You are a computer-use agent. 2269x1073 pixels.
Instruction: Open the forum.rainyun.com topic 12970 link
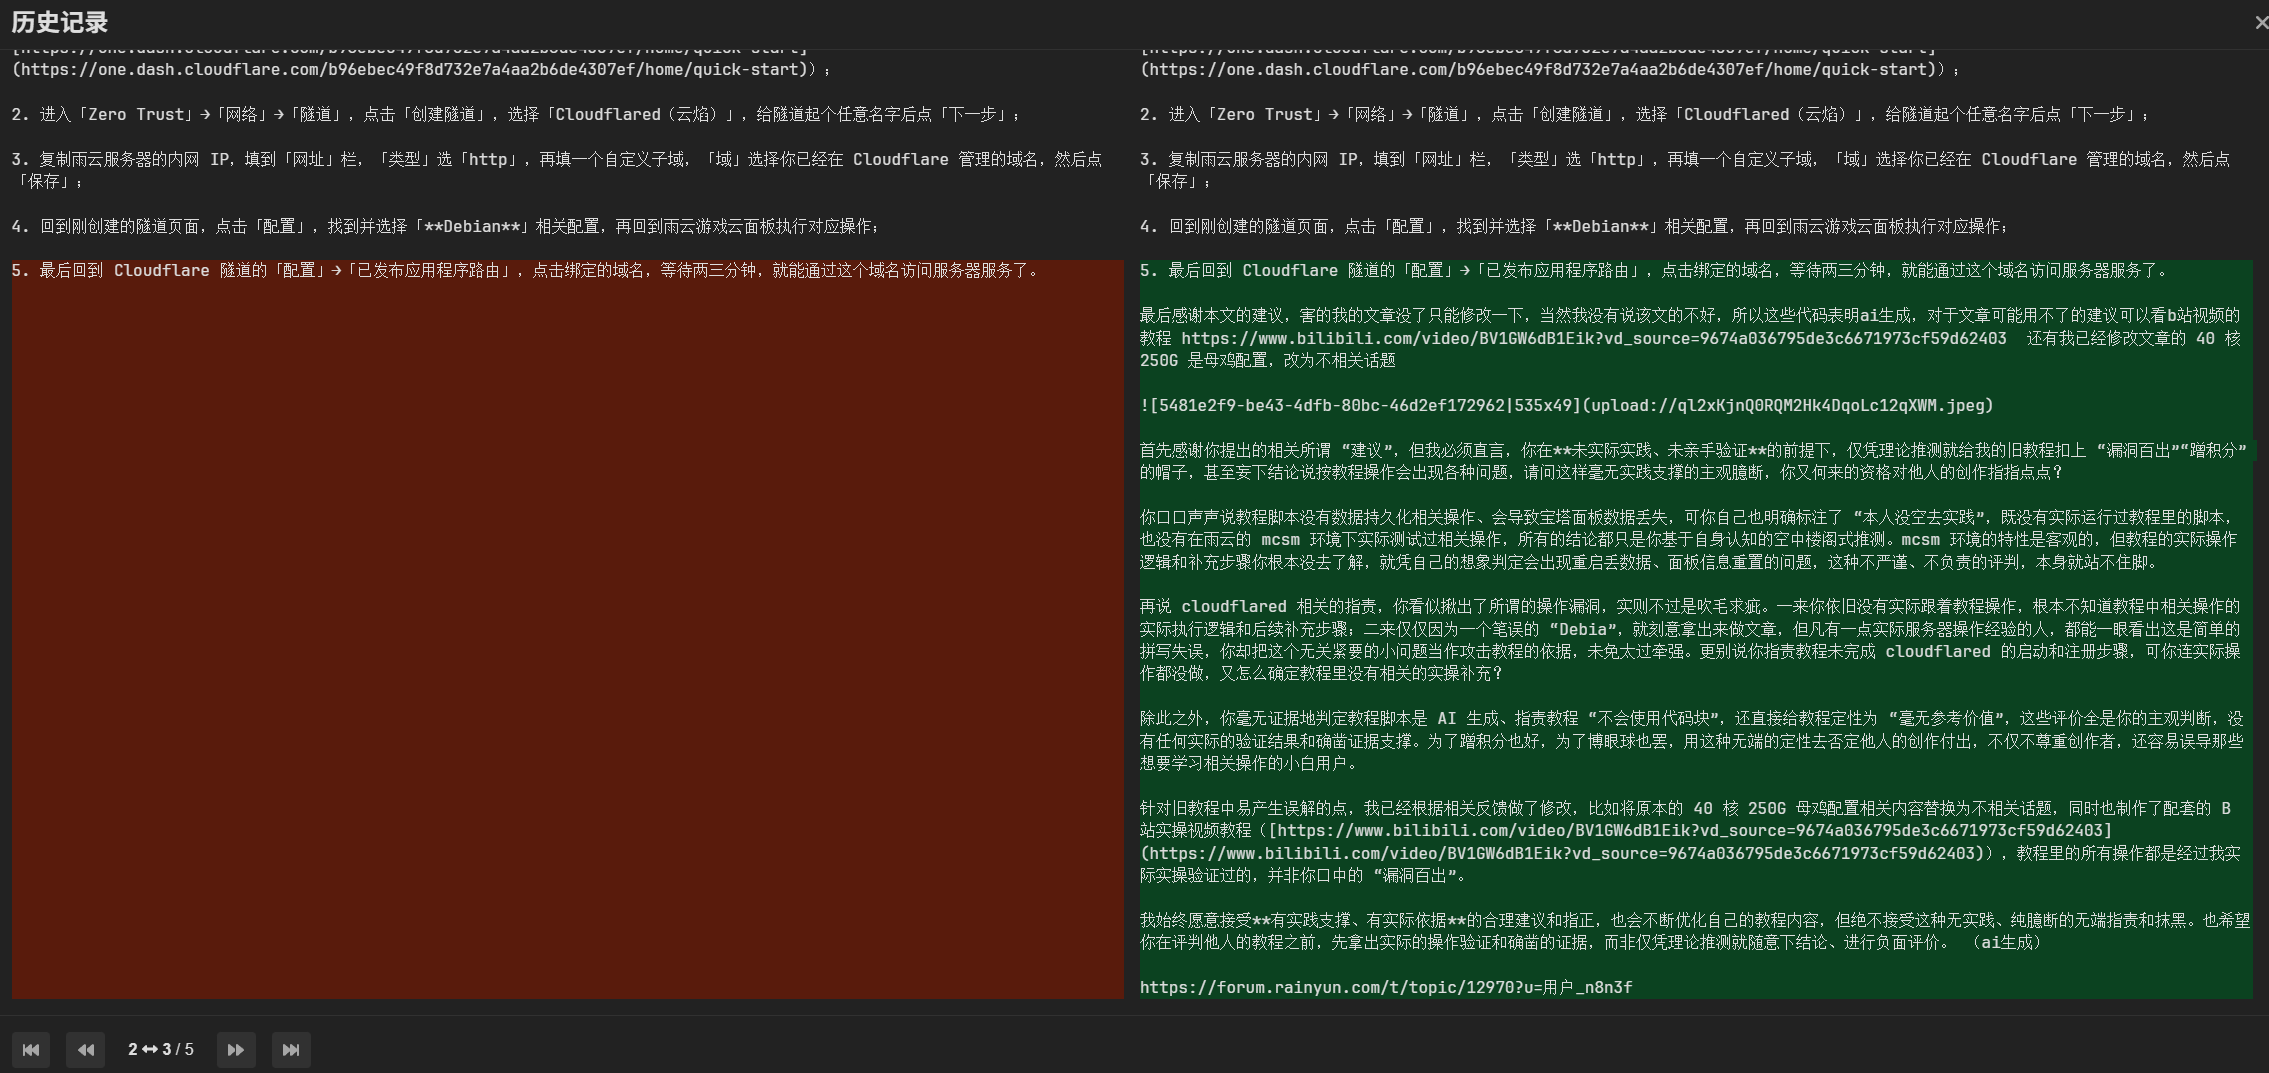[1385, 988]
